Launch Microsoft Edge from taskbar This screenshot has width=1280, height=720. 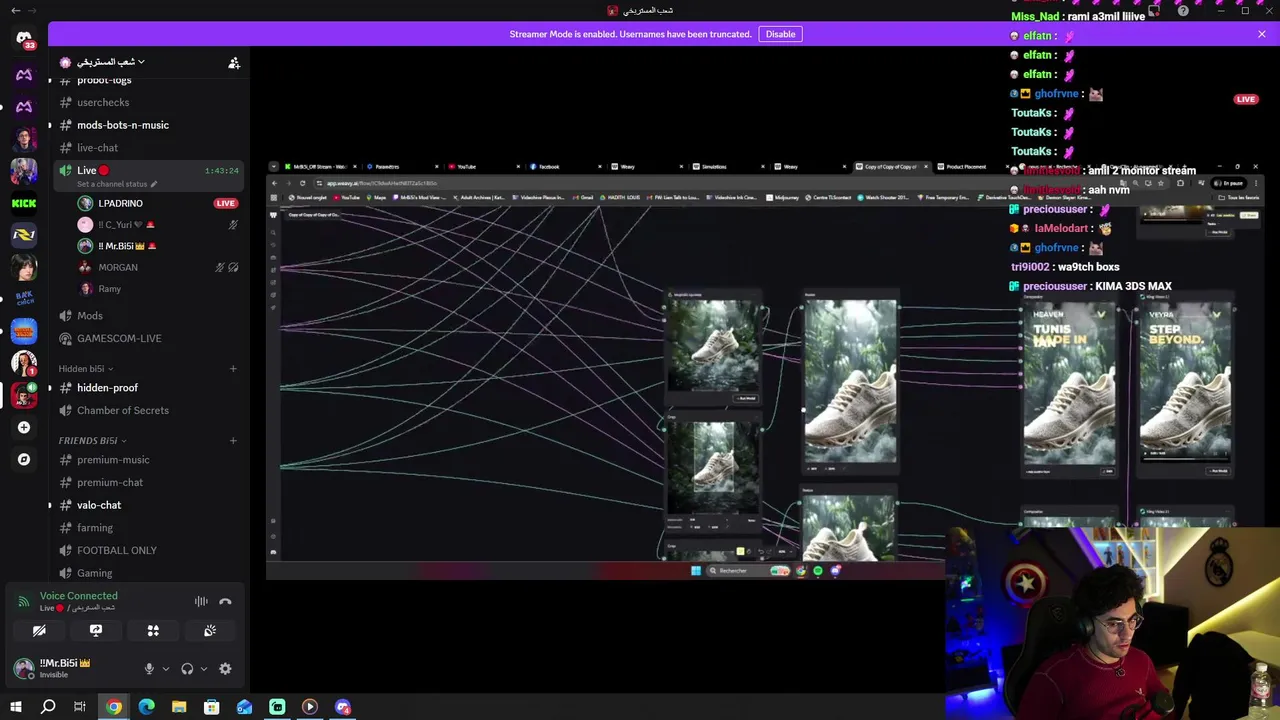point(146,707)
